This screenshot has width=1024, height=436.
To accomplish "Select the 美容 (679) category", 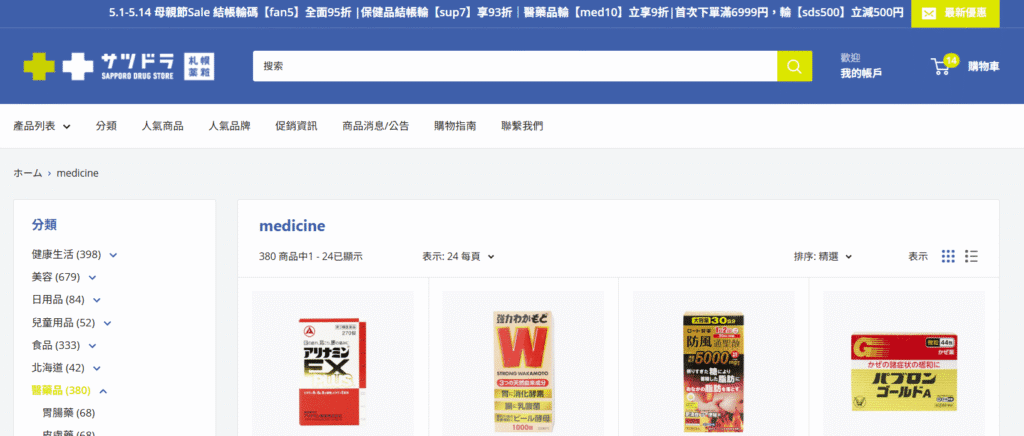I will tap(56, 277).
